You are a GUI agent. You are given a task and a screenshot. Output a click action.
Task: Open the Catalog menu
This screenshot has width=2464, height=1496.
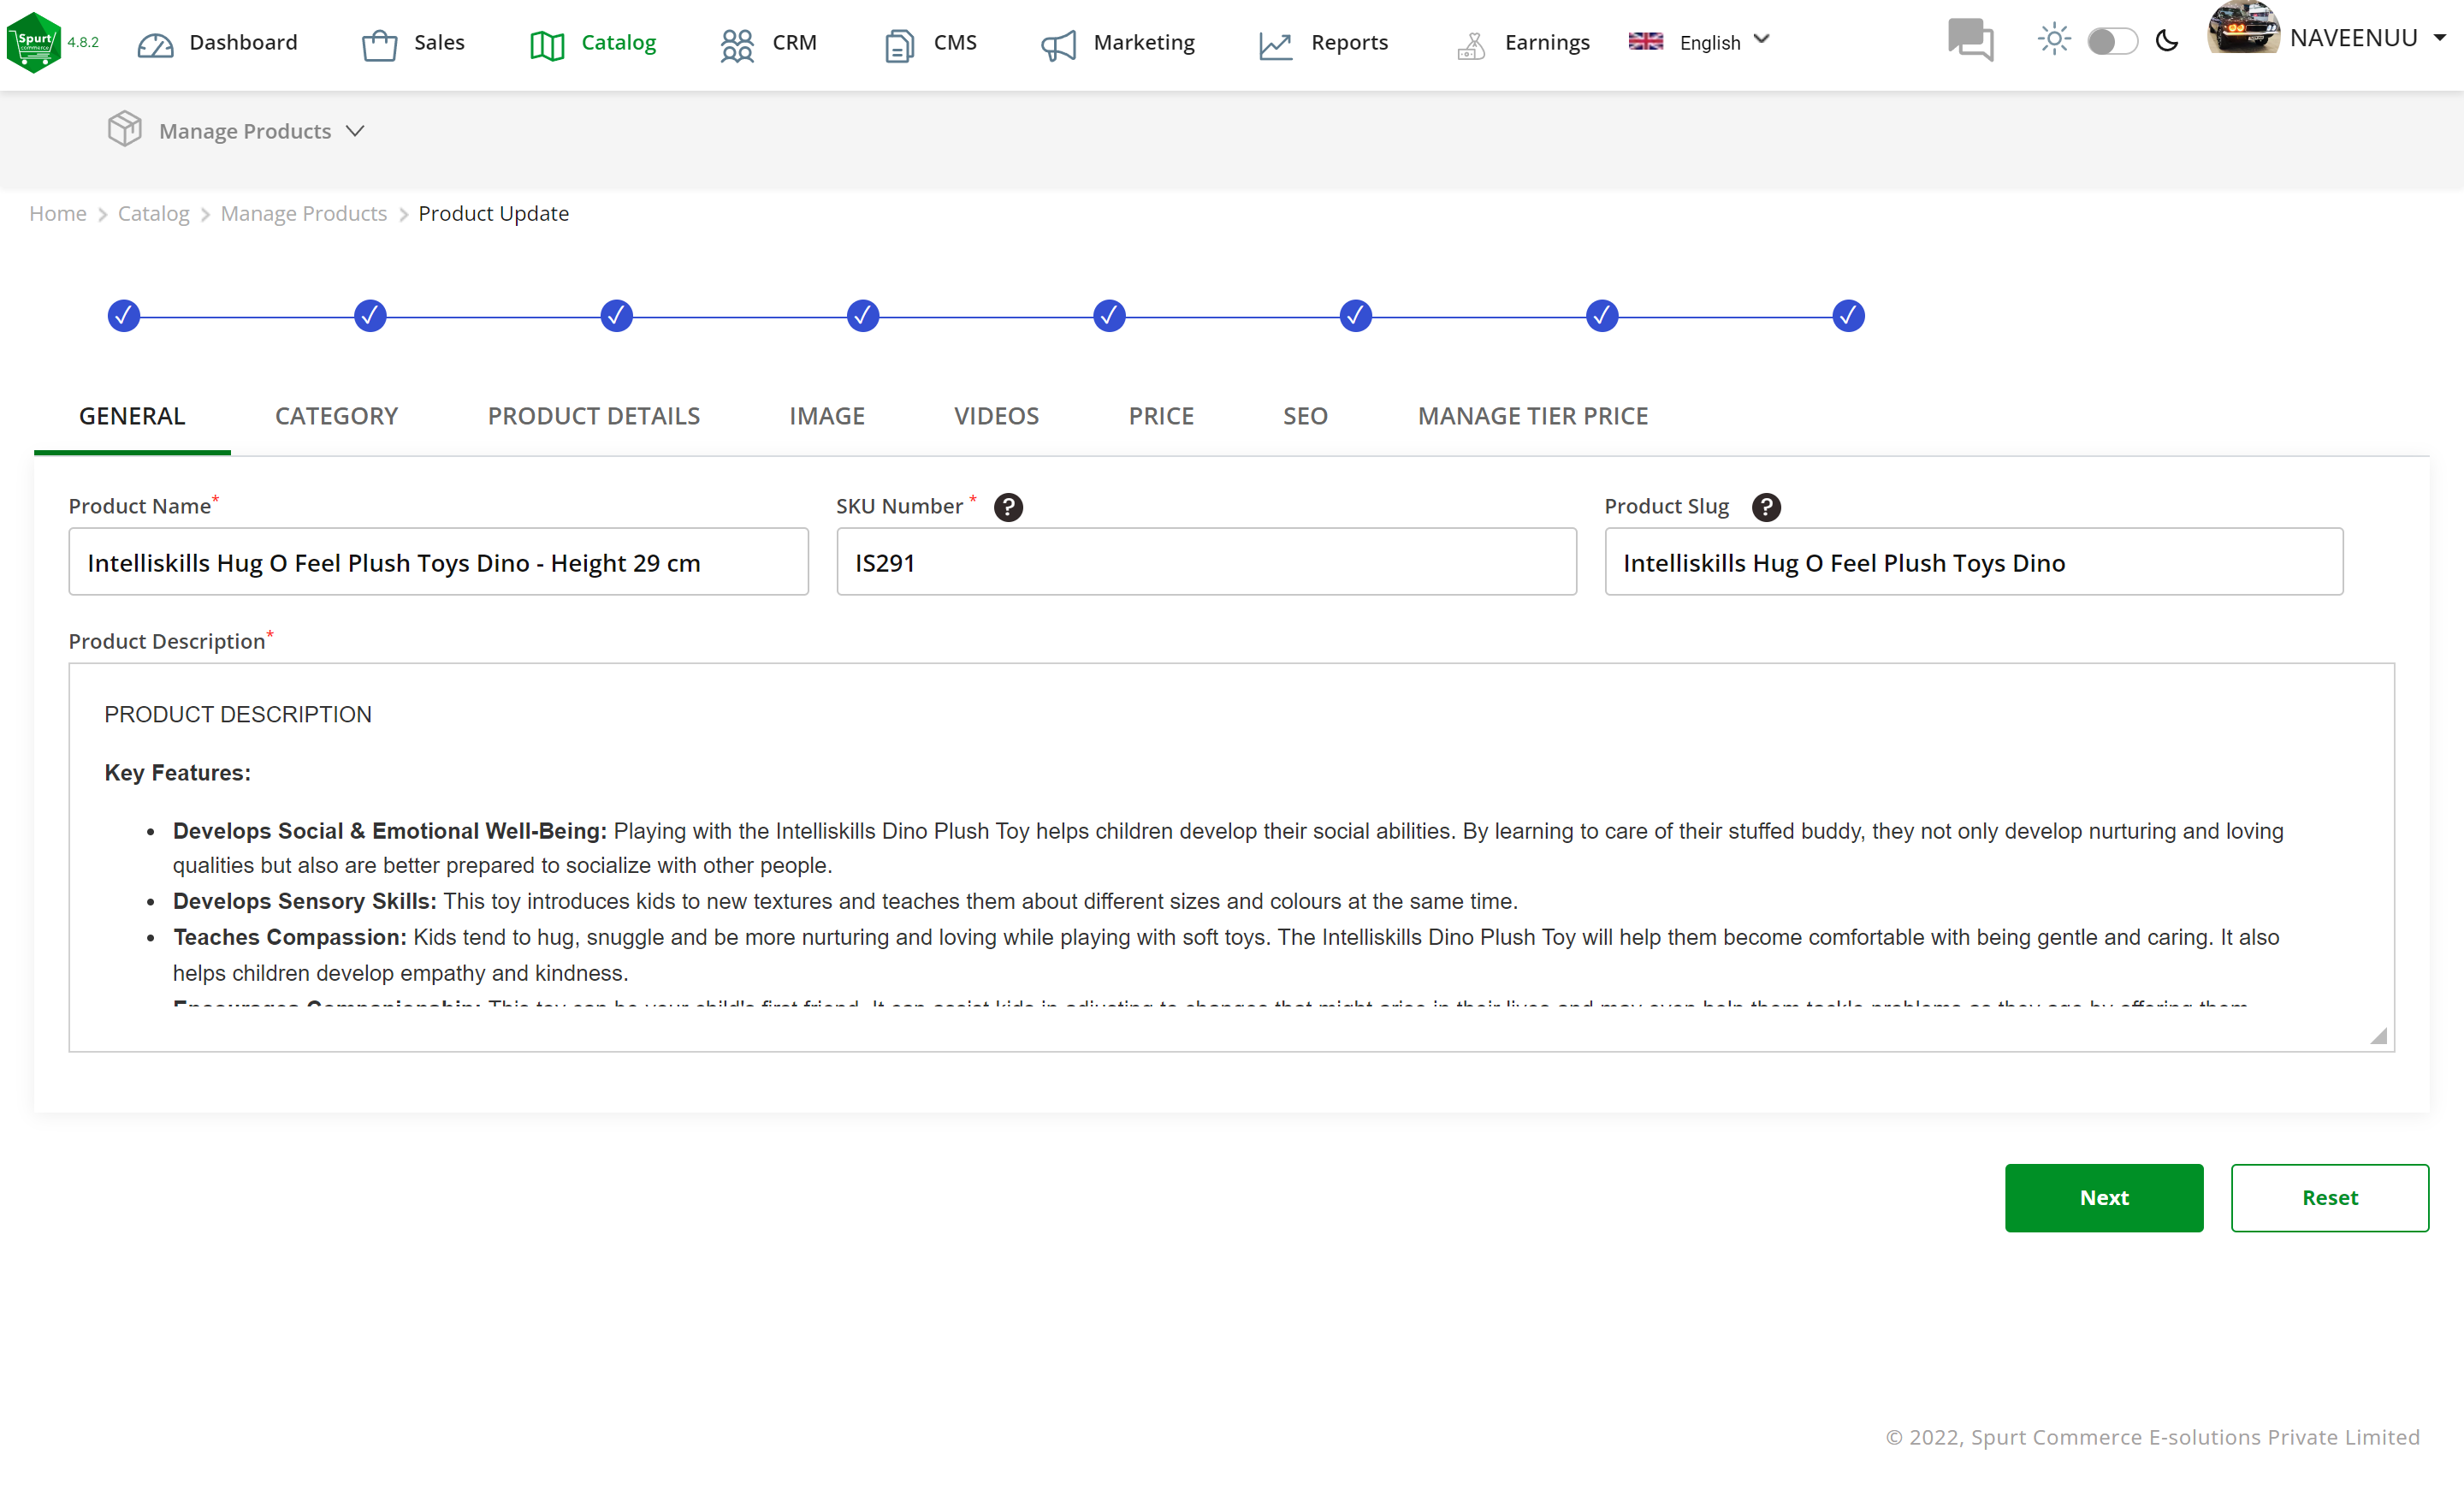tap(618, 43)
